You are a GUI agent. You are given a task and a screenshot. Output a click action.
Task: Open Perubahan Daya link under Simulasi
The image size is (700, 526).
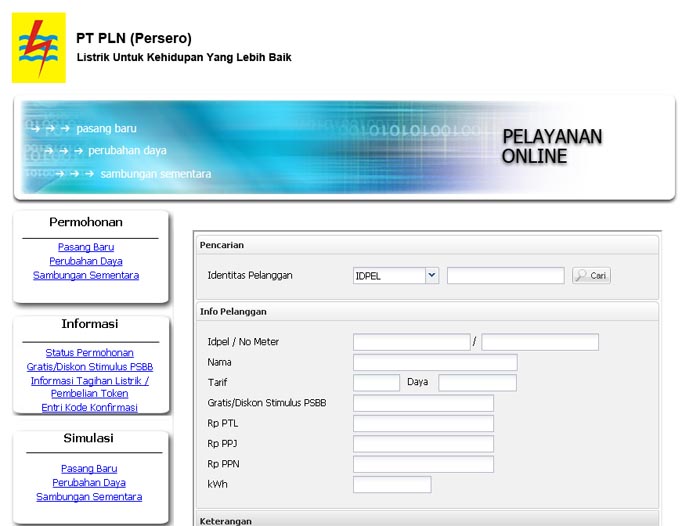coord(89,483)
